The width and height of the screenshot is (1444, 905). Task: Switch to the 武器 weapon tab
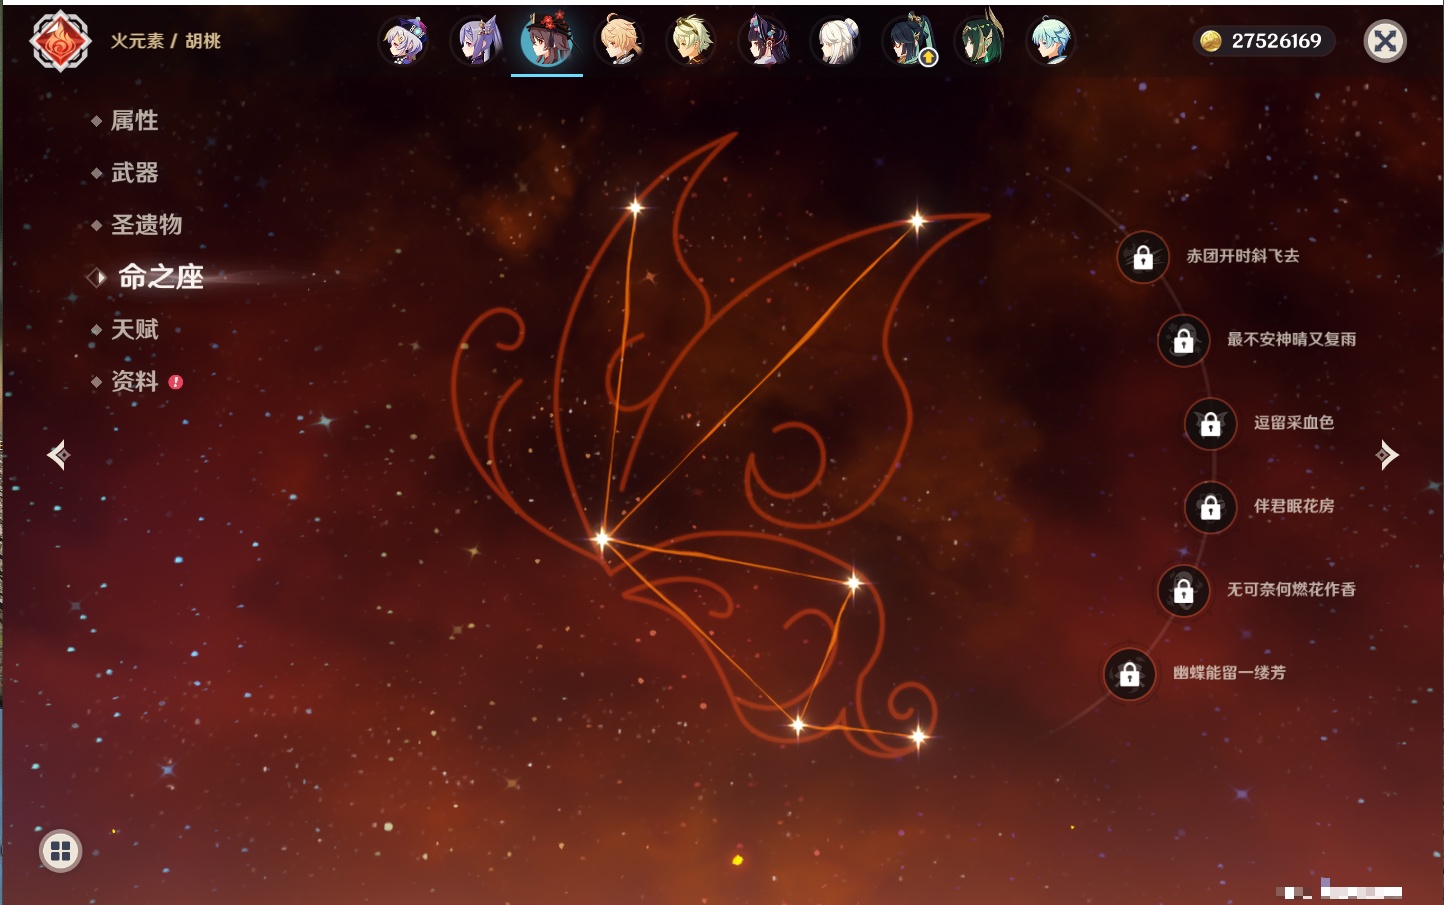point(134,173)
